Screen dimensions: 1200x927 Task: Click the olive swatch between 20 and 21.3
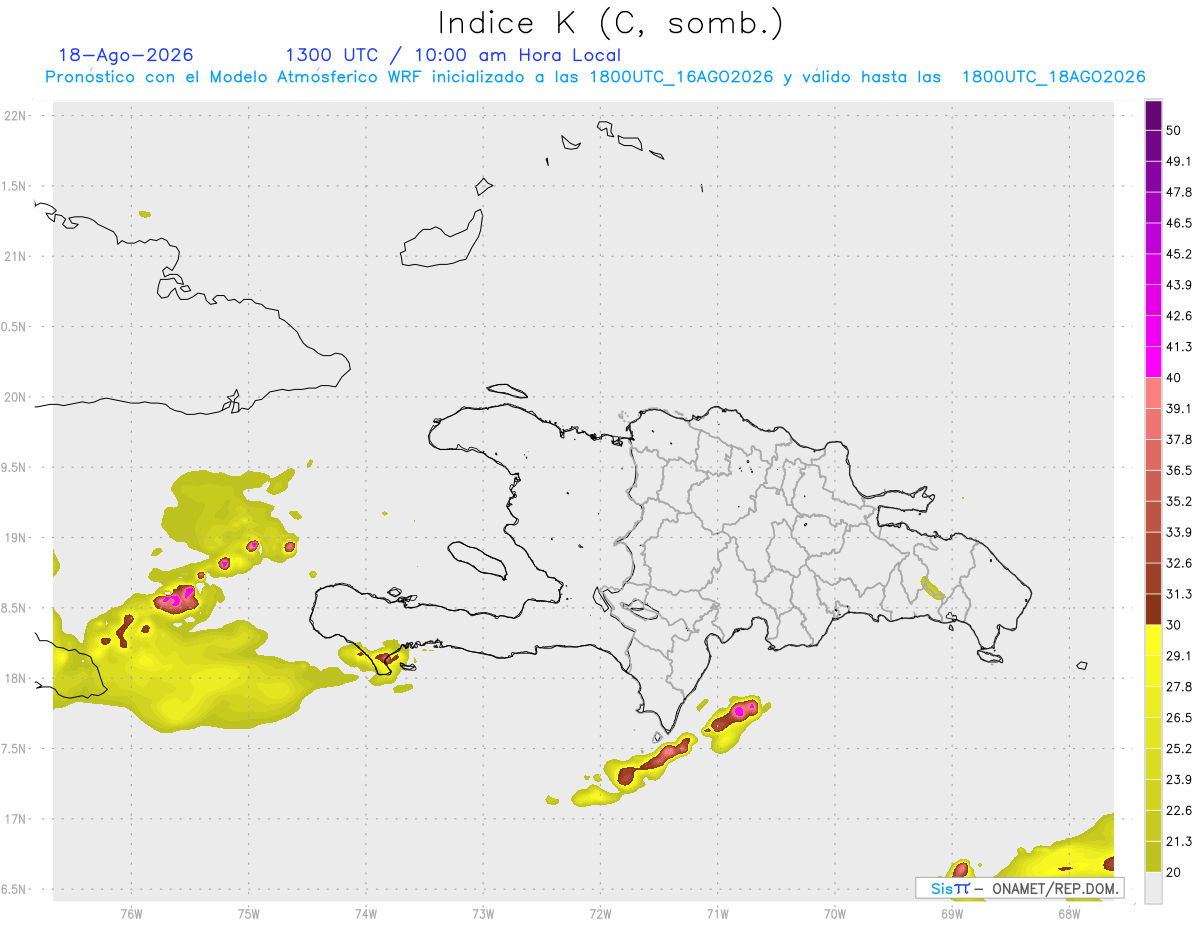point(1153,857)
